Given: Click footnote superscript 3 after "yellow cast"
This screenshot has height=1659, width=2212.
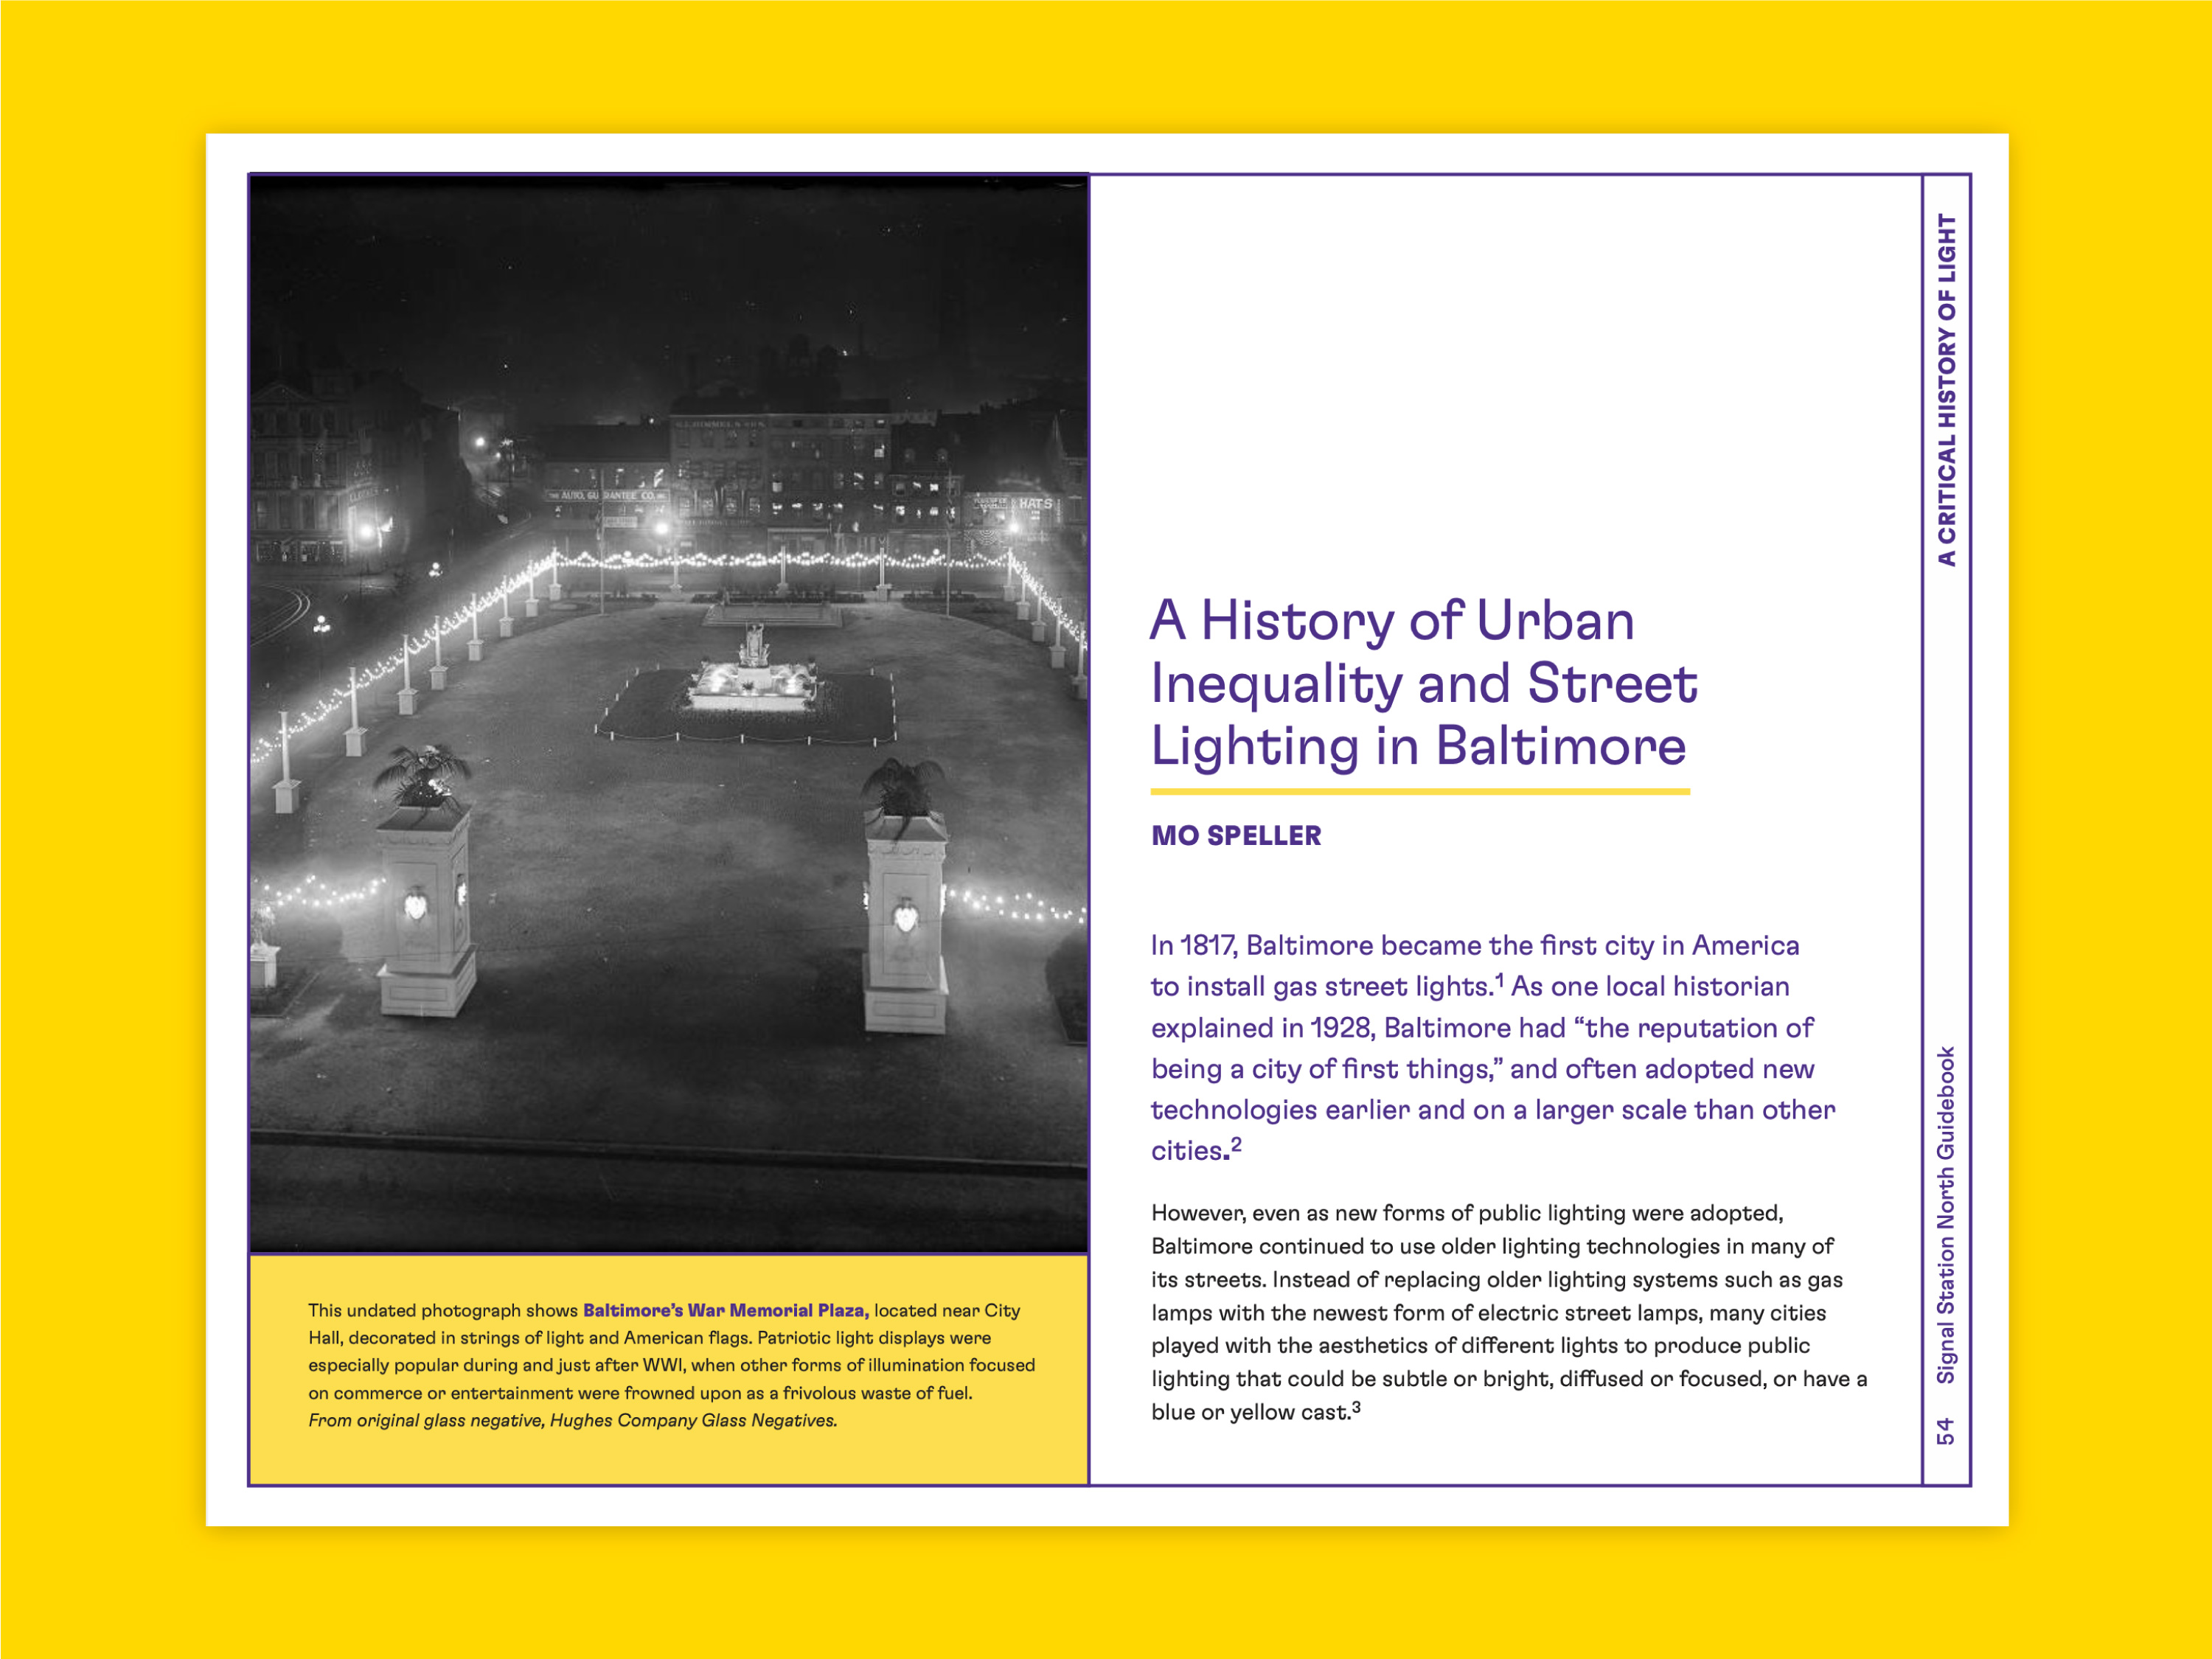Looking at the screenshot, I should (1355, 1407).
